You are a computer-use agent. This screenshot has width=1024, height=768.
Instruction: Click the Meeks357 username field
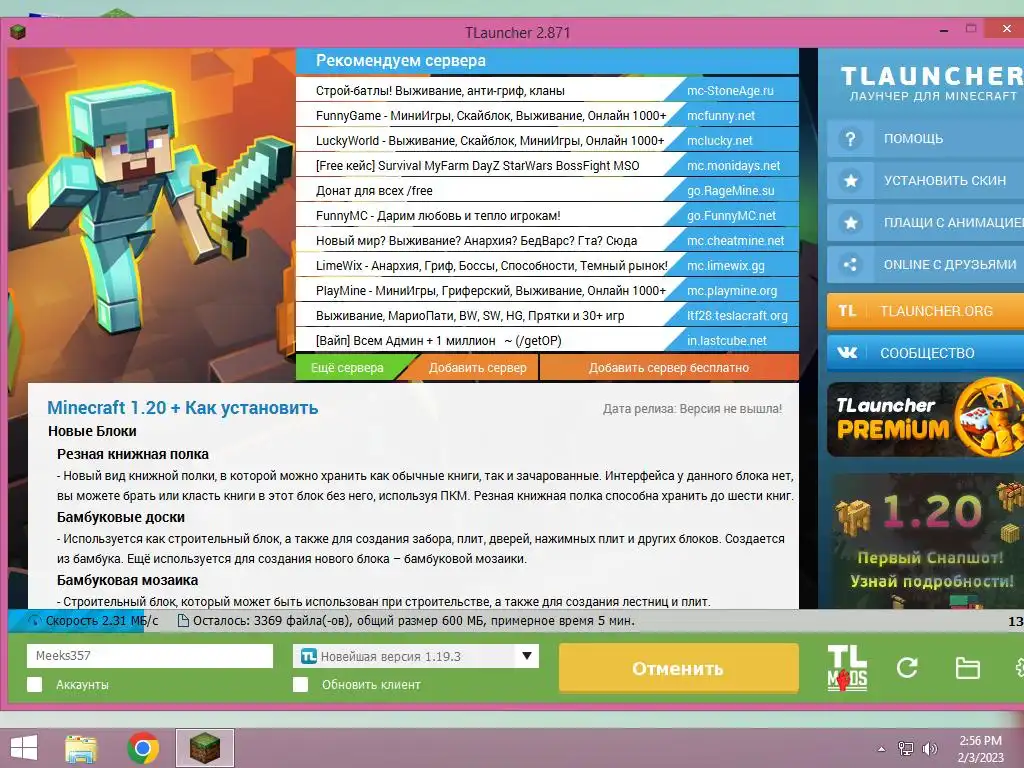tap(150, 656)
